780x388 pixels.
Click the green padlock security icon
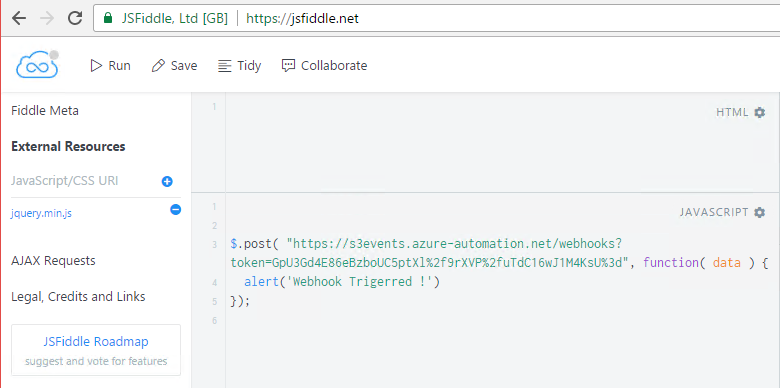107,18
